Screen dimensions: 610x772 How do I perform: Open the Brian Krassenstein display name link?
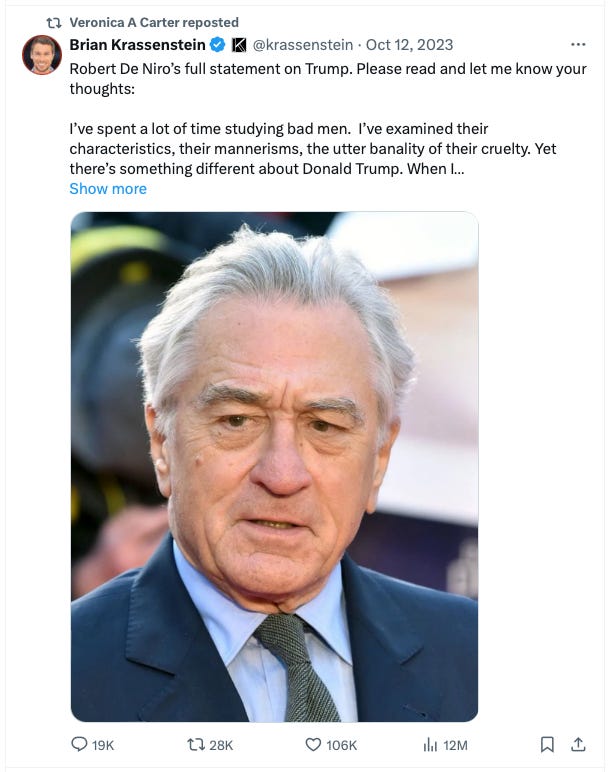(137, 45)
